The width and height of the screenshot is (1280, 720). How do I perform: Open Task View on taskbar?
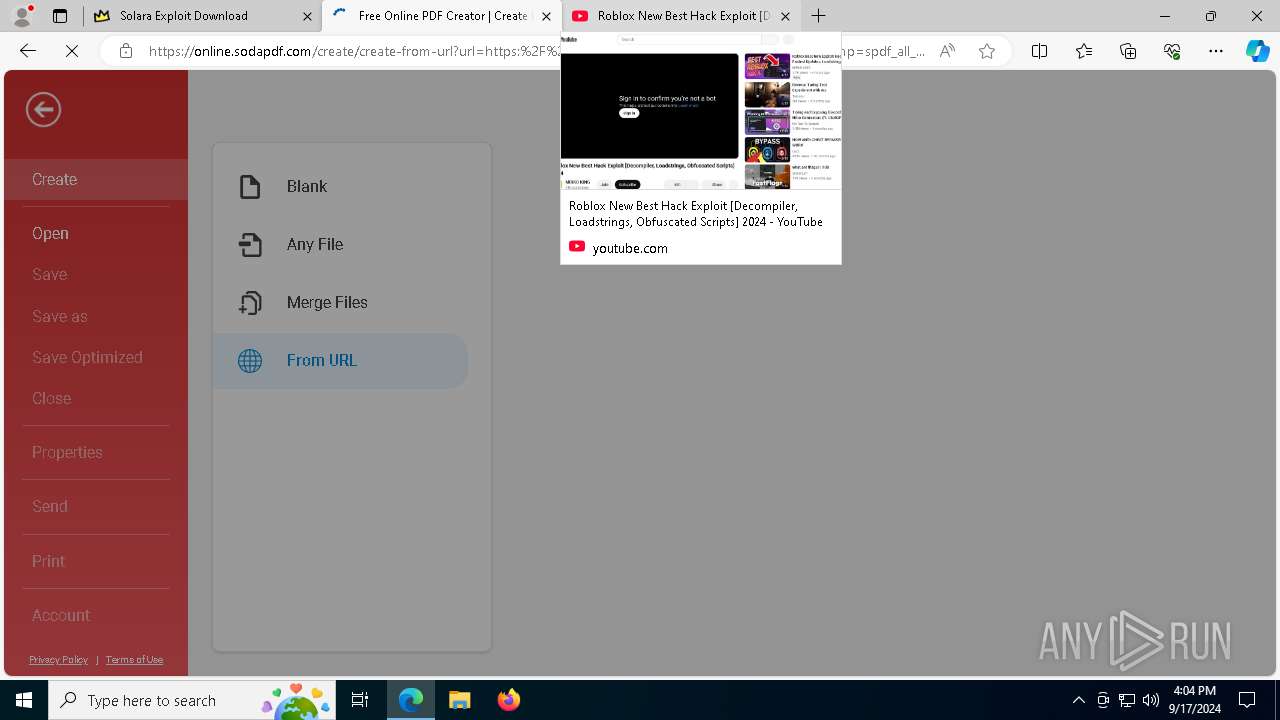pyautogui.click(x=360, y=700)
